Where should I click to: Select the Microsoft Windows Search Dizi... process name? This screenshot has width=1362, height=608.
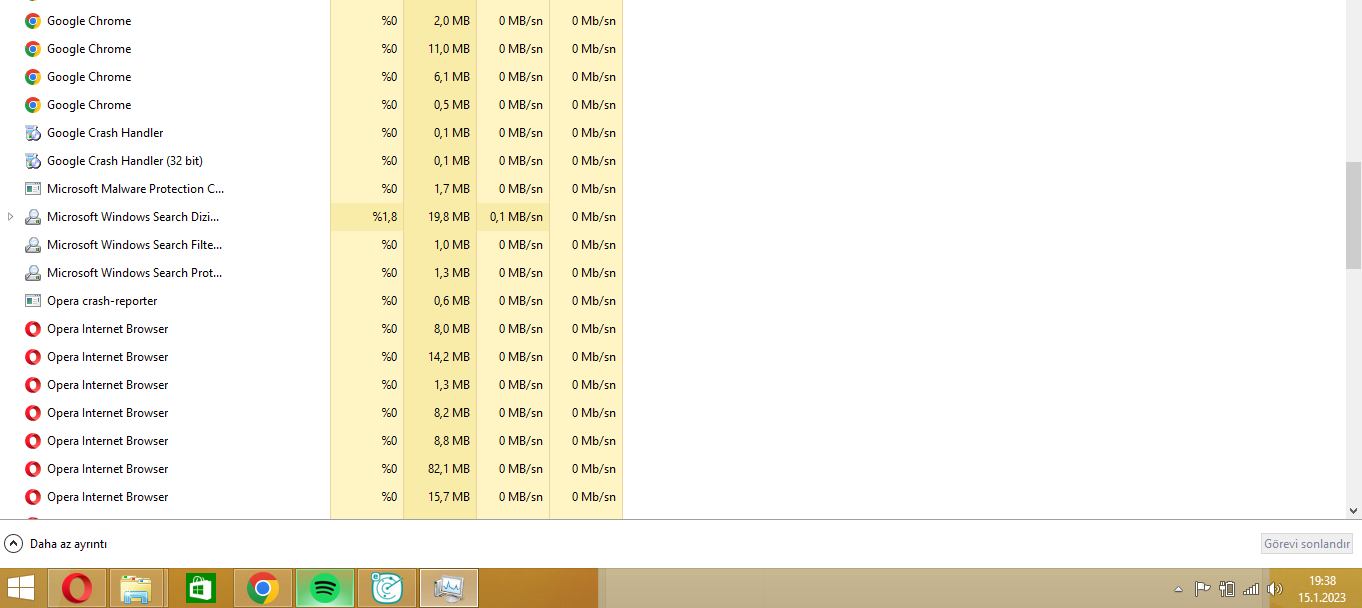(x=133, y=217)
